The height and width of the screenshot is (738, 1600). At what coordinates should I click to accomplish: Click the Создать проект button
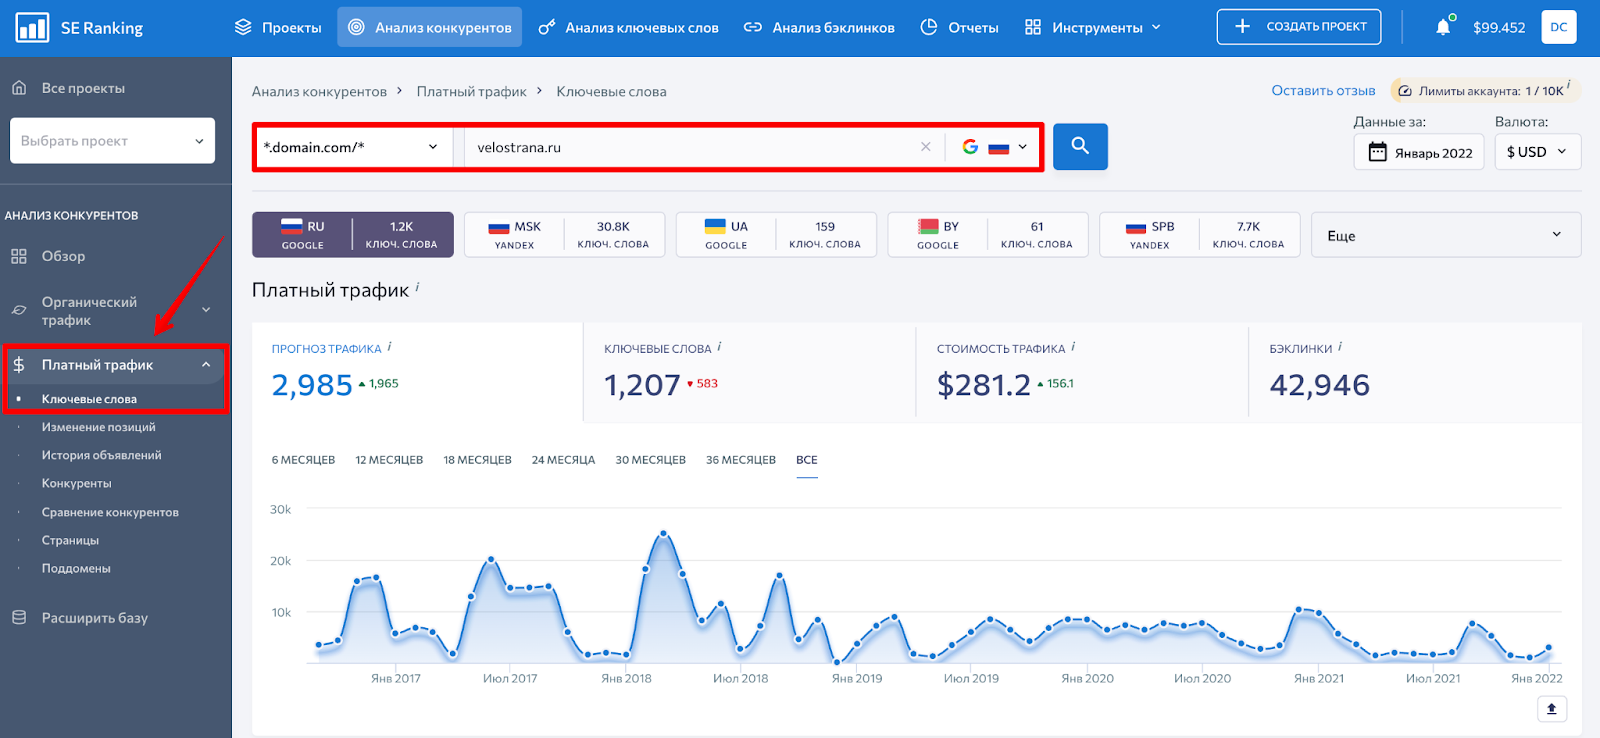pyautogui.click(x=1299, y=27)
